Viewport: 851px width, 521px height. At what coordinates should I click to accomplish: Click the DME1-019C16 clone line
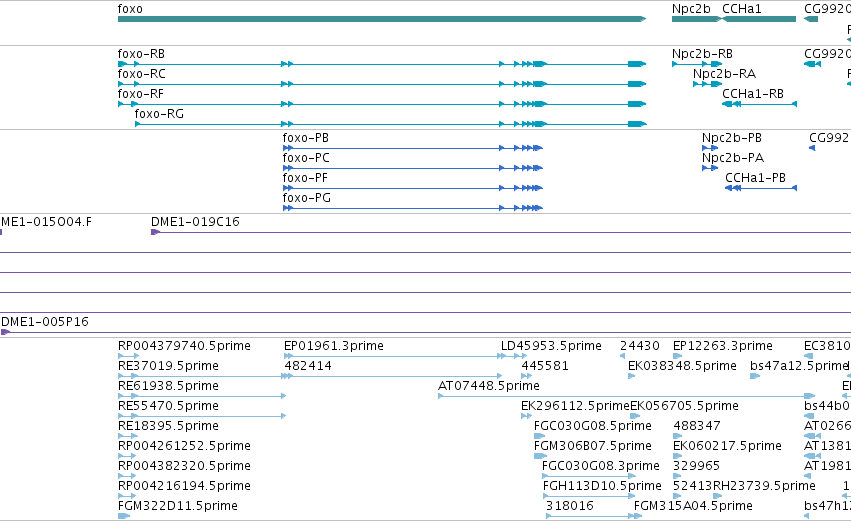500,232
